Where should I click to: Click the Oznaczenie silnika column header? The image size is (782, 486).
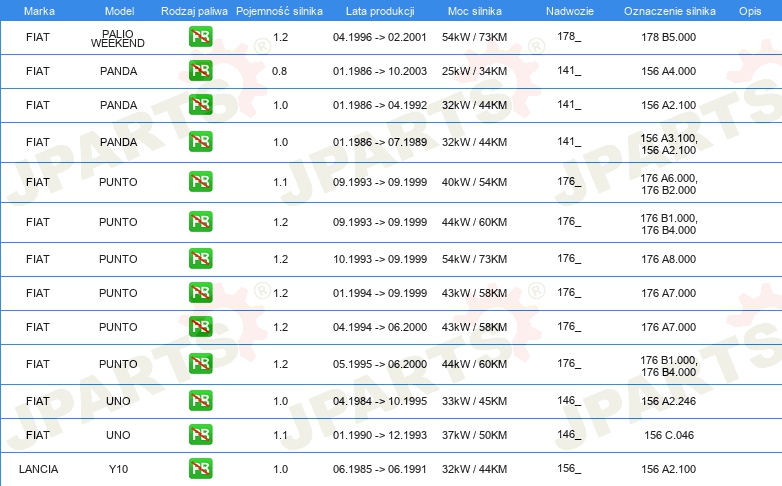[670, 11]
